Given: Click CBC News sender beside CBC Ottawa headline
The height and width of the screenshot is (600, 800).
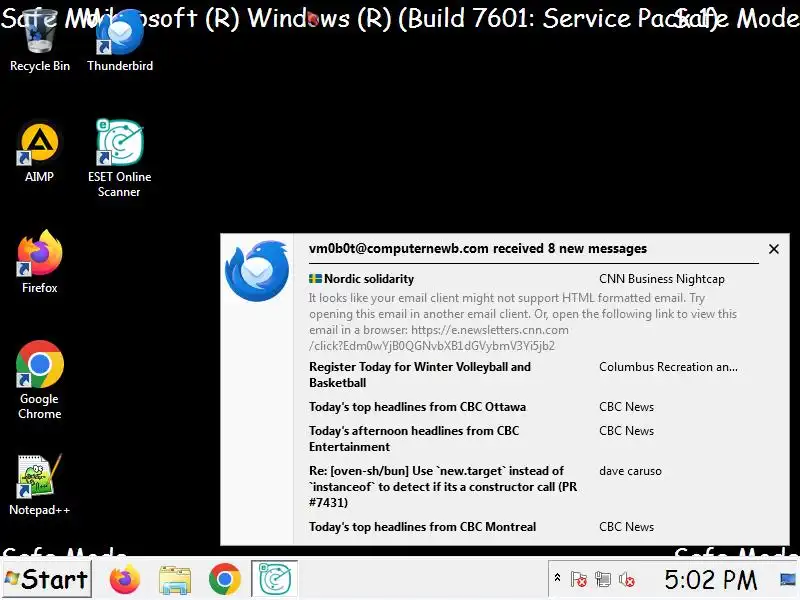Looking at the screenshot, I should tap(627, 407).
